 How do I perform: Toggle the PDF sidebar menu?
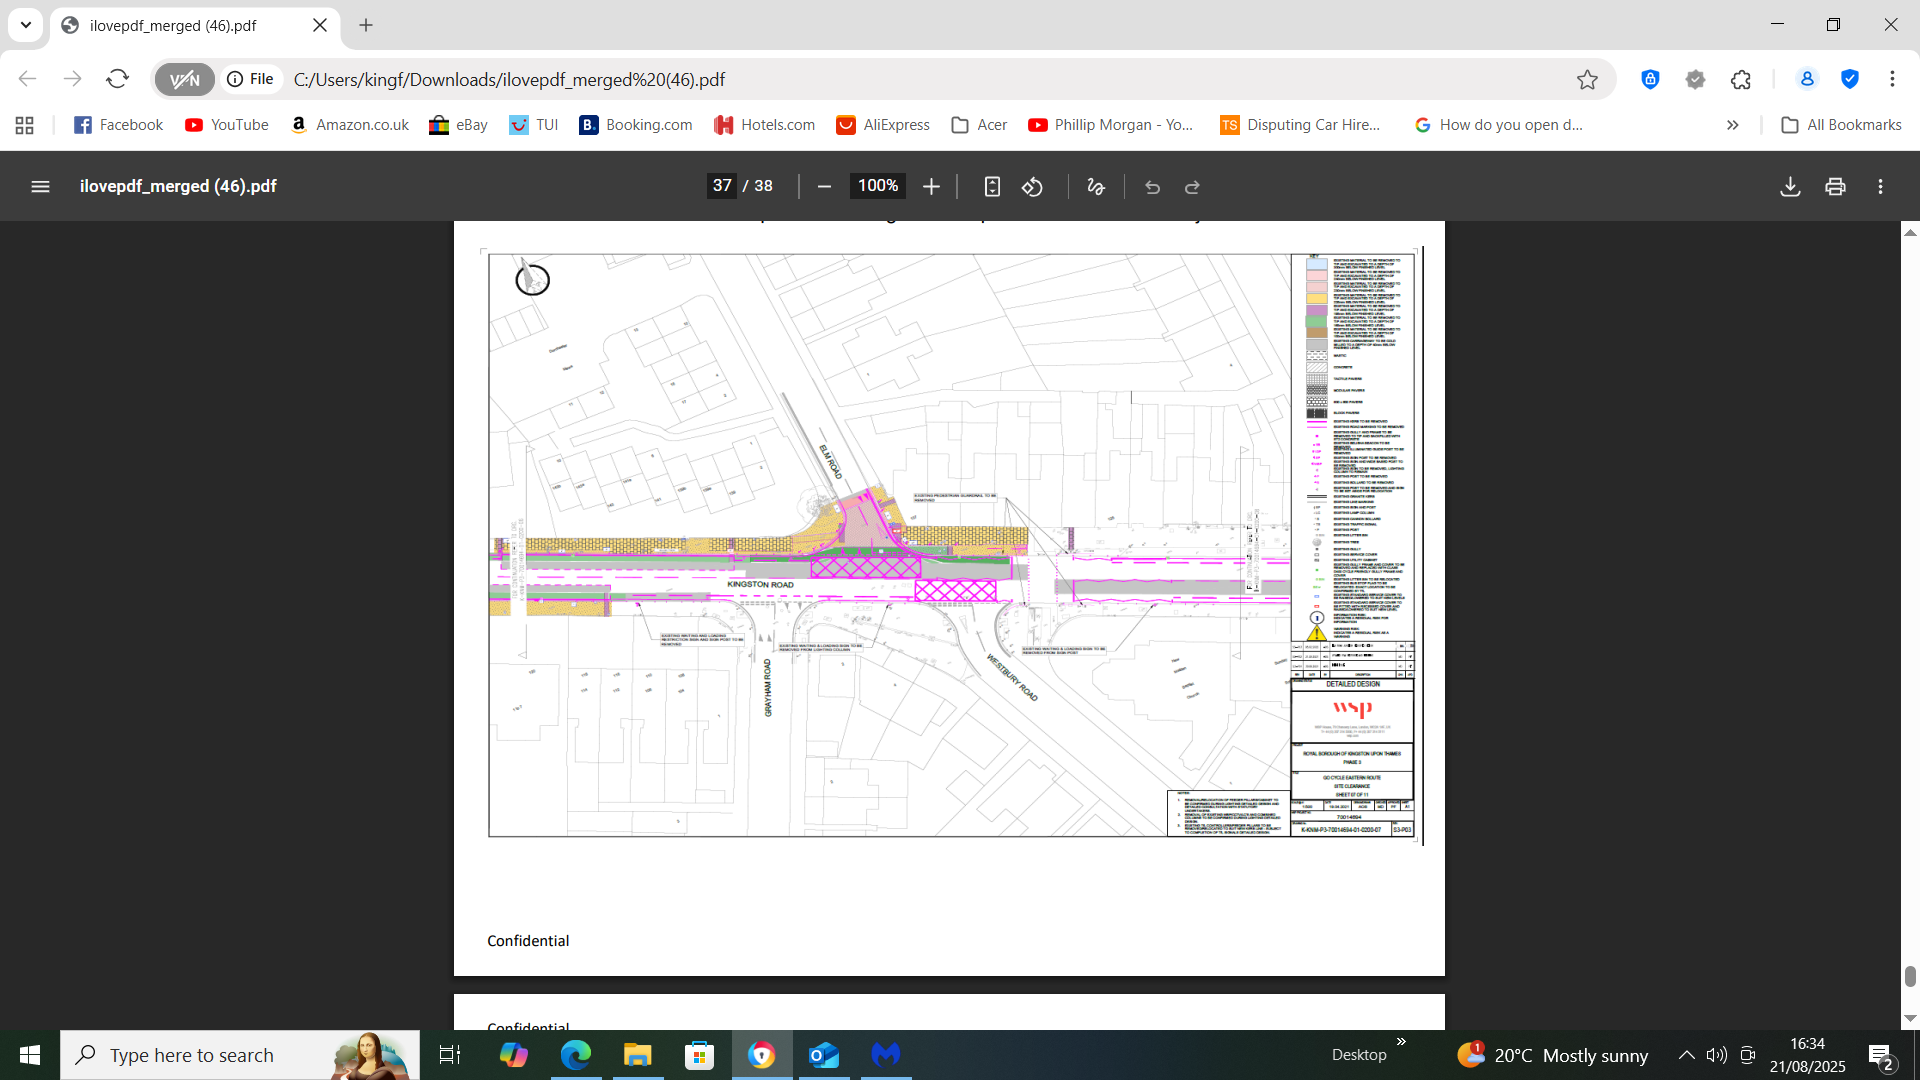[40, 187]
